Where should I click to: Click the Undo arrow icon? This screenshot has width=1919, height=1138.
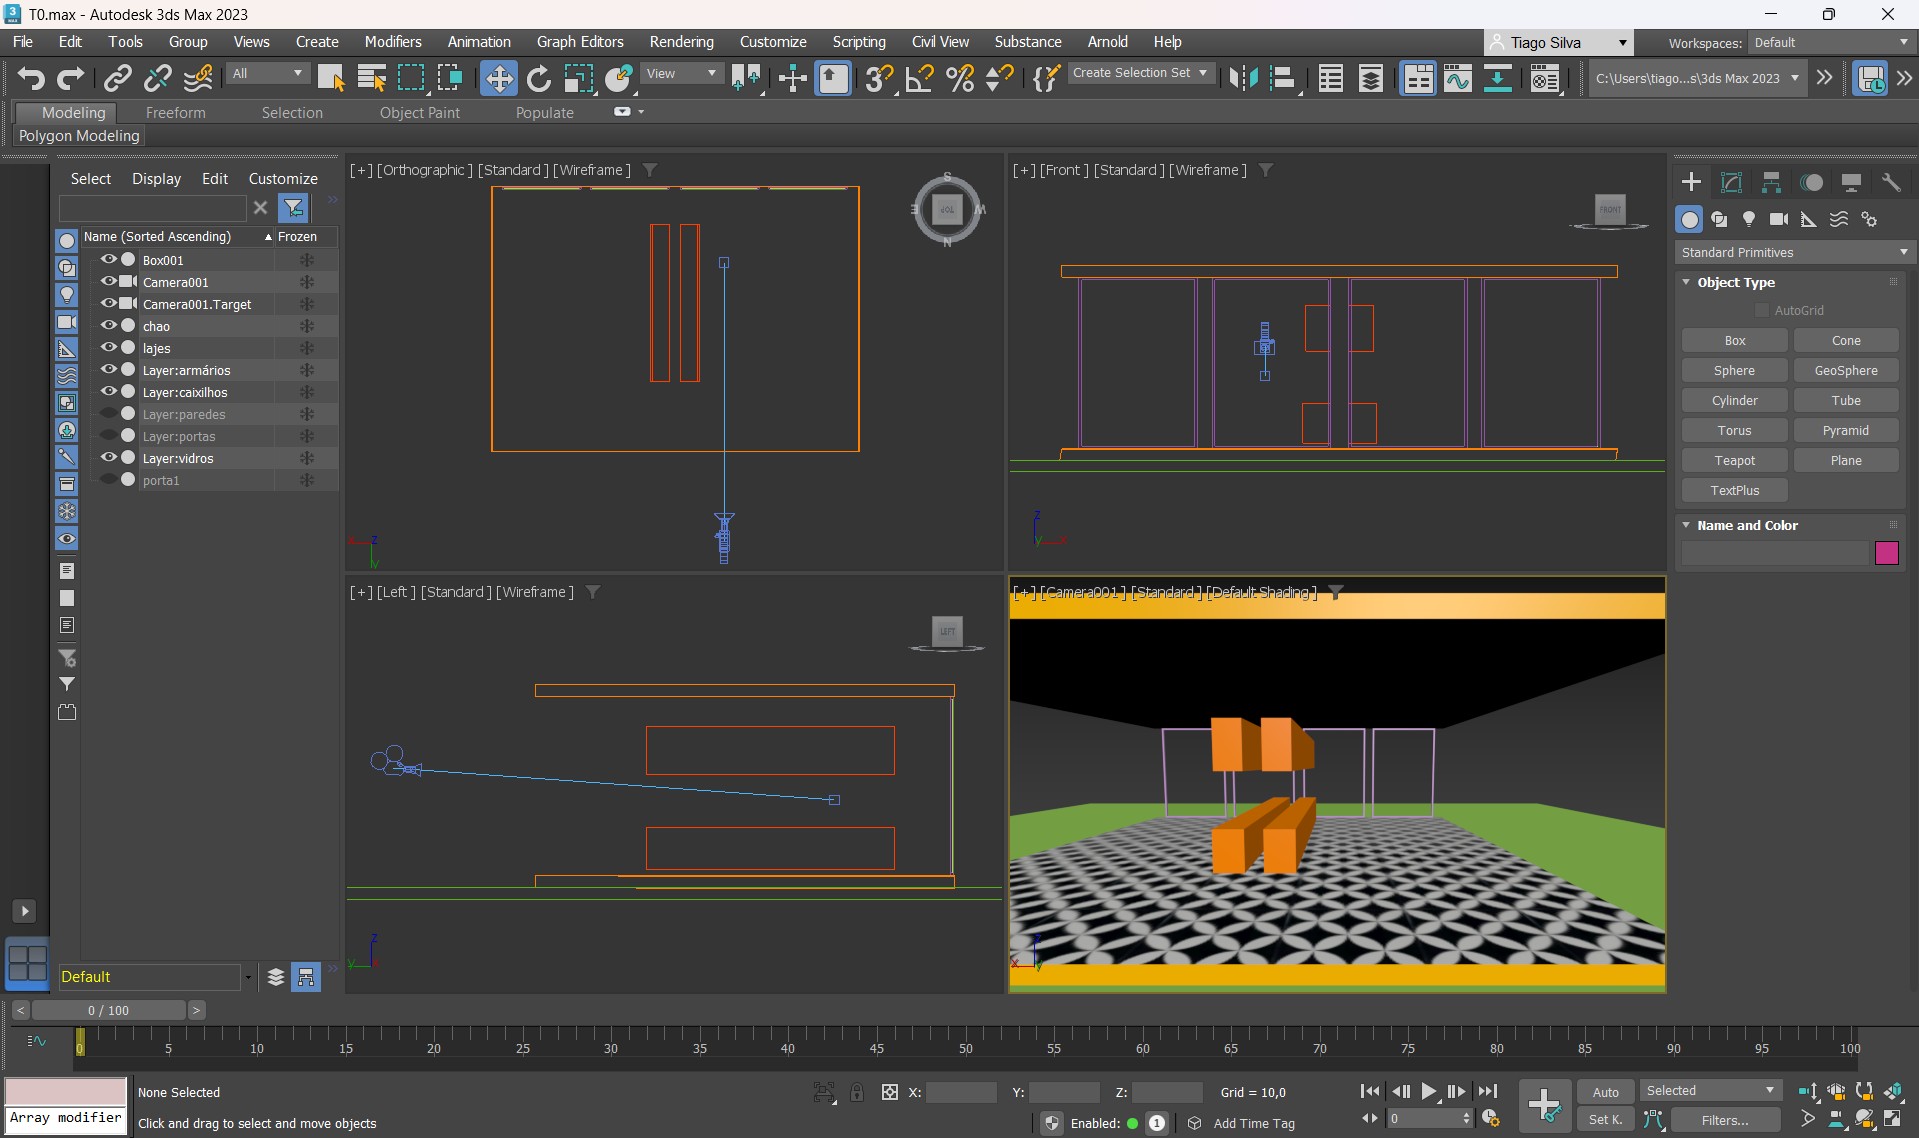coord(31,78)
